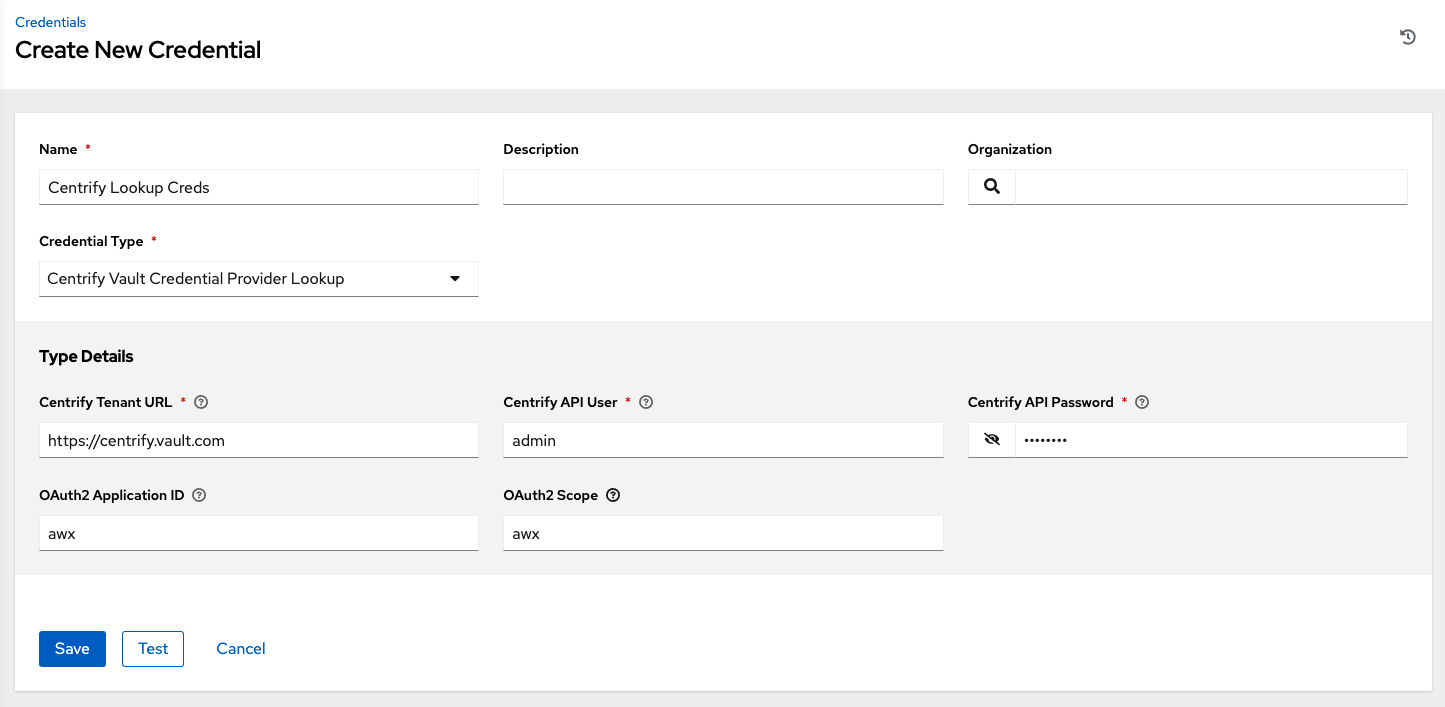1445x707 pixels.
Task: Open the activity stream history icon
Action: click(x=1408, y=36)
